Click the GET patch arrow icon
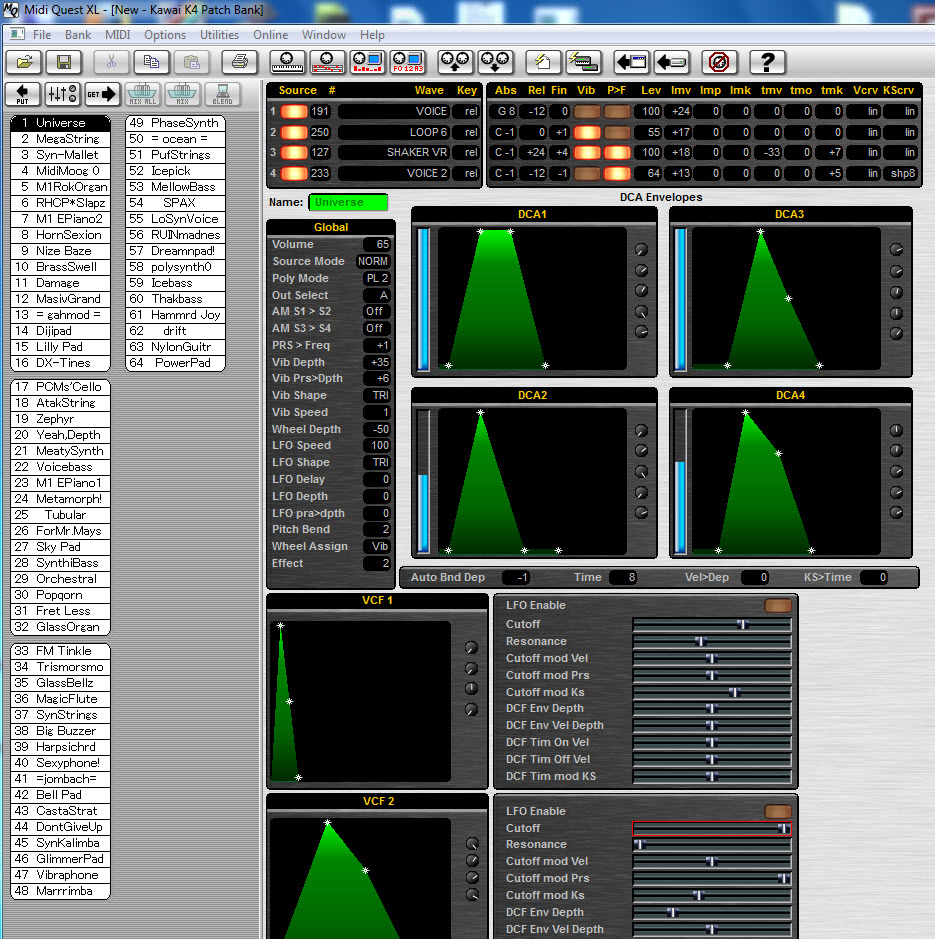The height and width of the screenshot is (939, 935). [101, 95]
